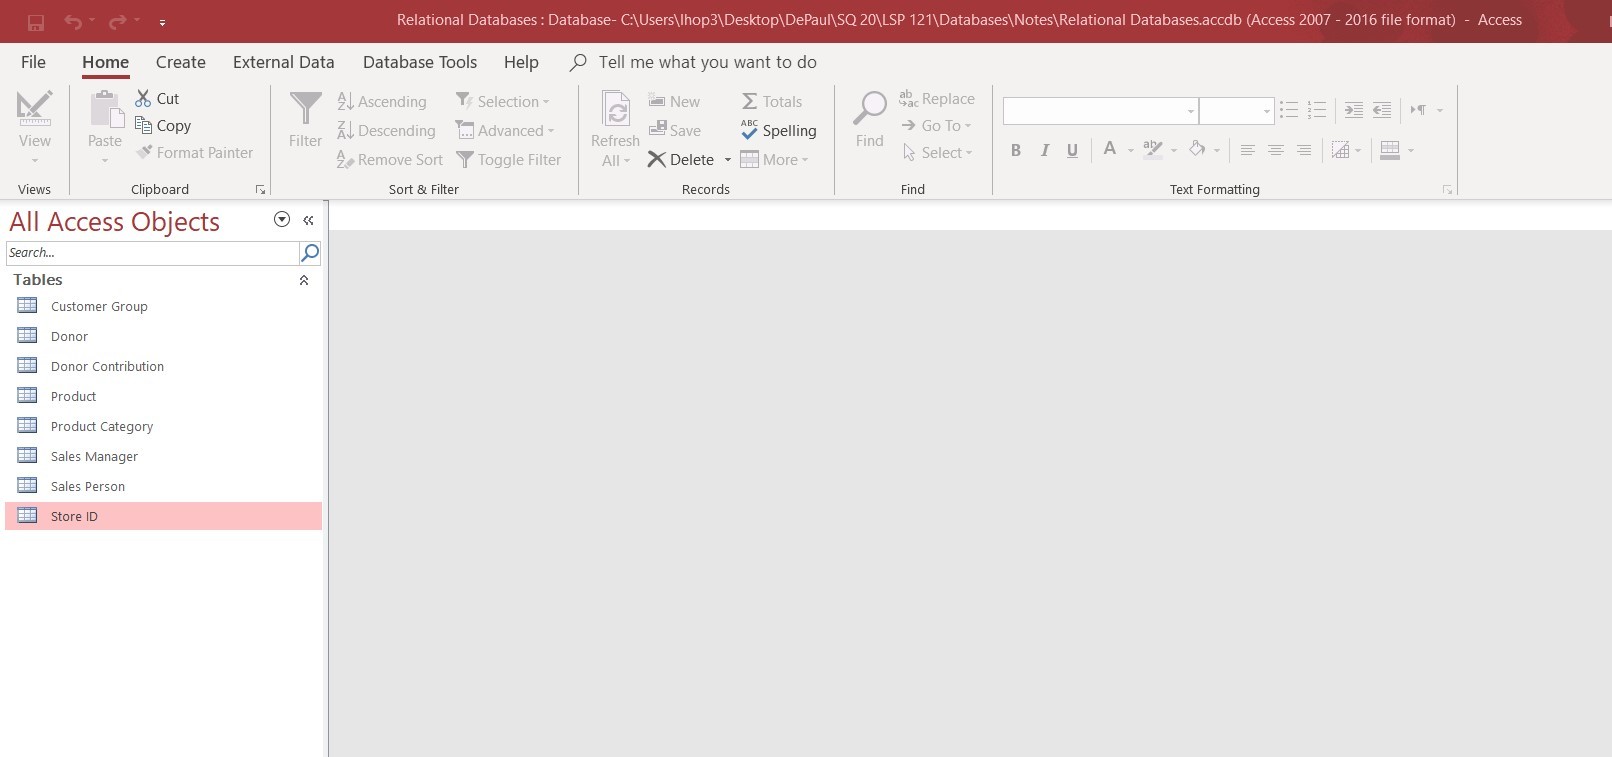Viewport: 1612px width, 757px height.
Task: Expand the View dropdown arrow
Action: [35, 160]
